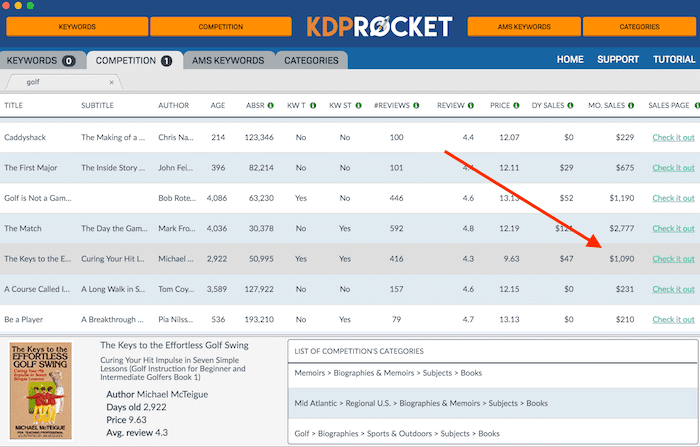Select the golf search tab
Image resolution: width=700 pixels, height=447 pixels.
(62, 82)
